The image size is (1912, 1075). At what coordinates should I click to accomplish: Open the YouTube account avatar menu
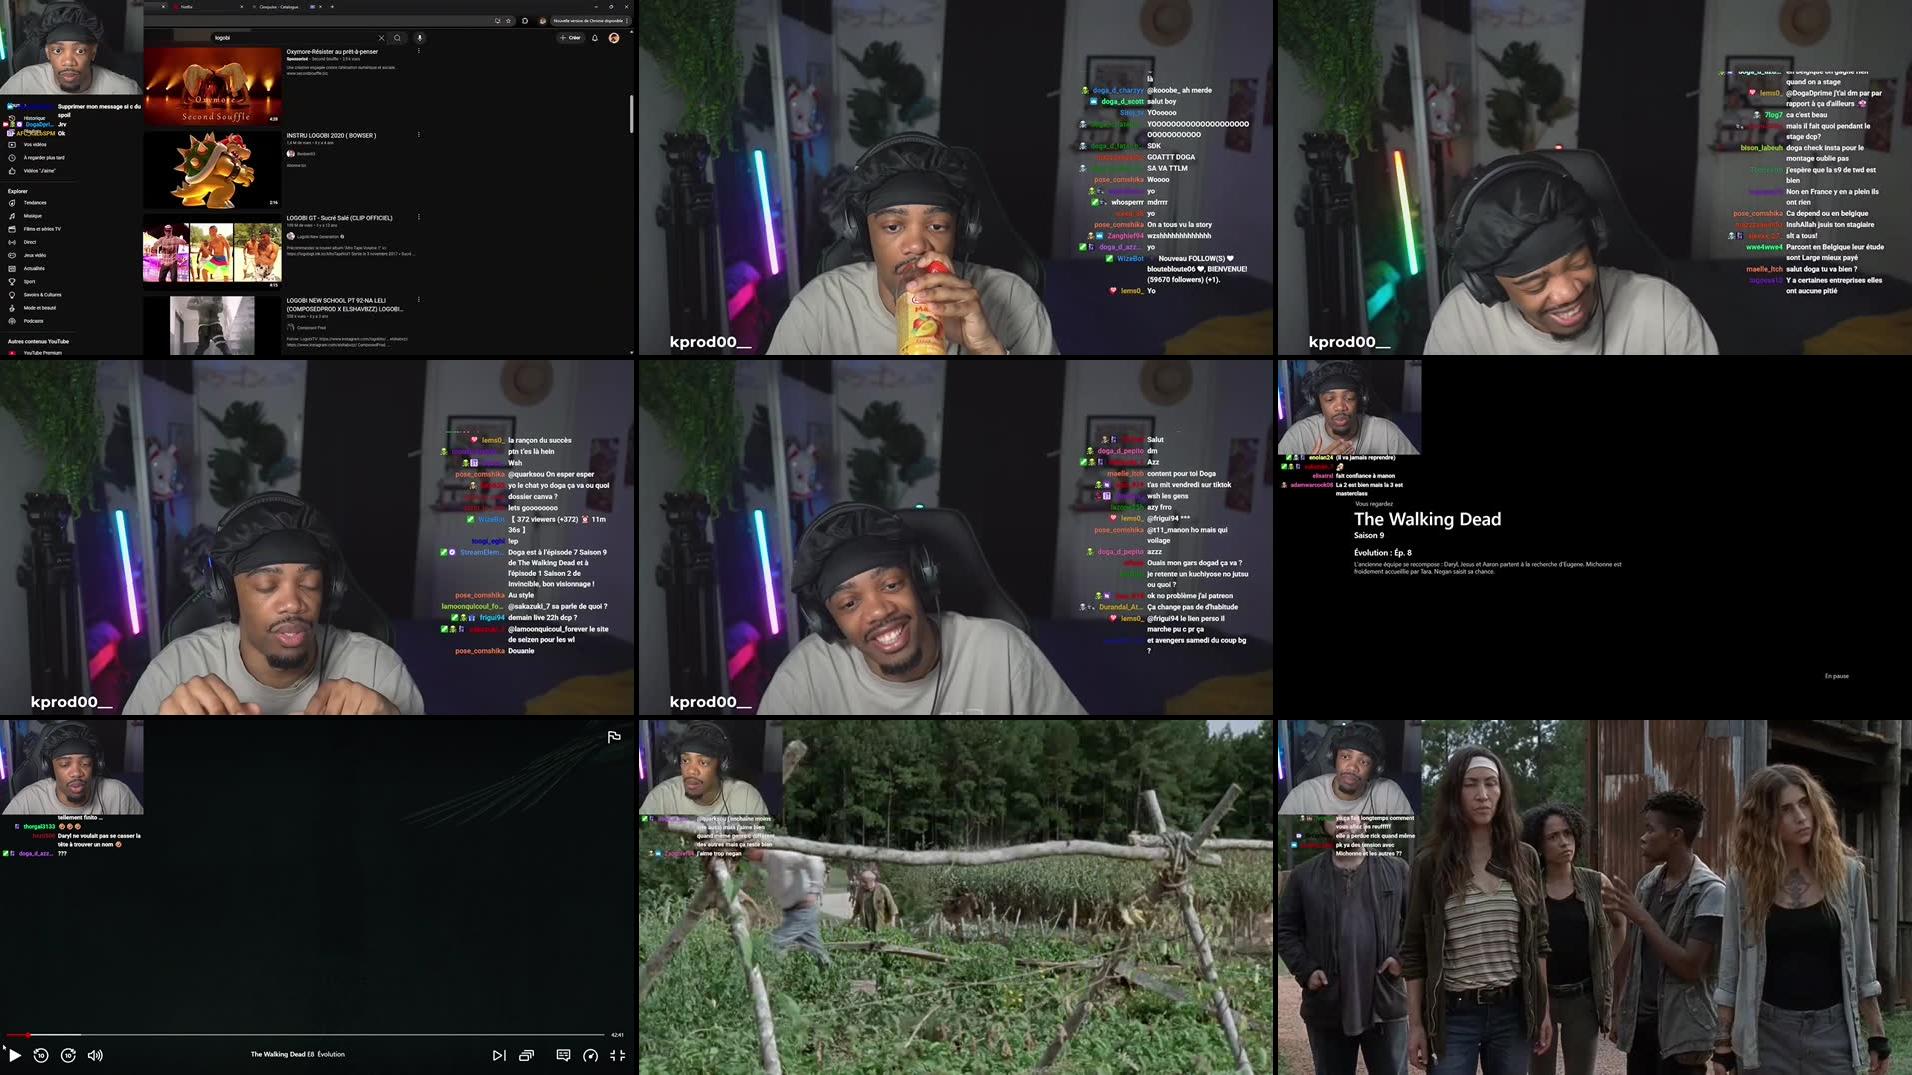(614, 38)
